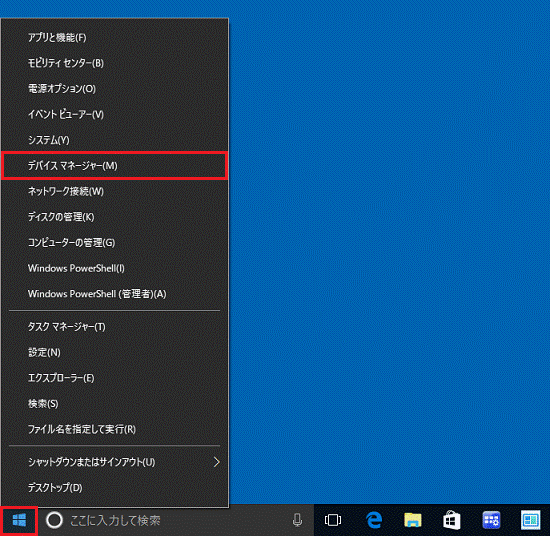Select ネットワーク接続(W)
This screenshot has width=550, height=536.
(x=115, y=191)
